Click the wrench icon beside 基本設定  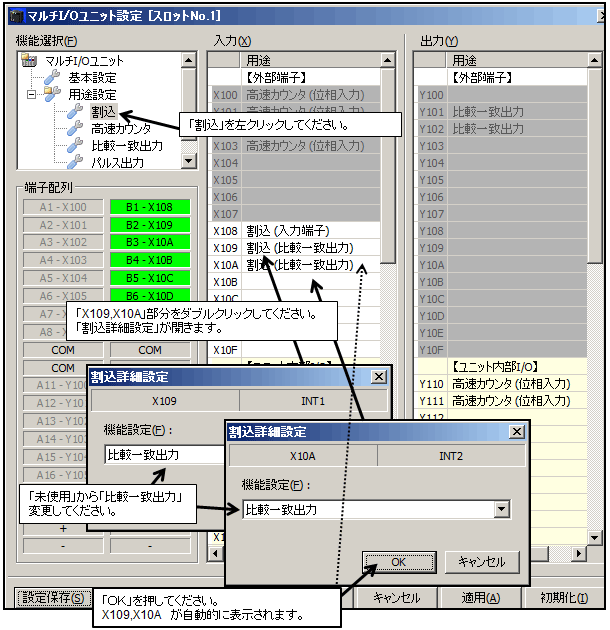[x=53, y=77]
